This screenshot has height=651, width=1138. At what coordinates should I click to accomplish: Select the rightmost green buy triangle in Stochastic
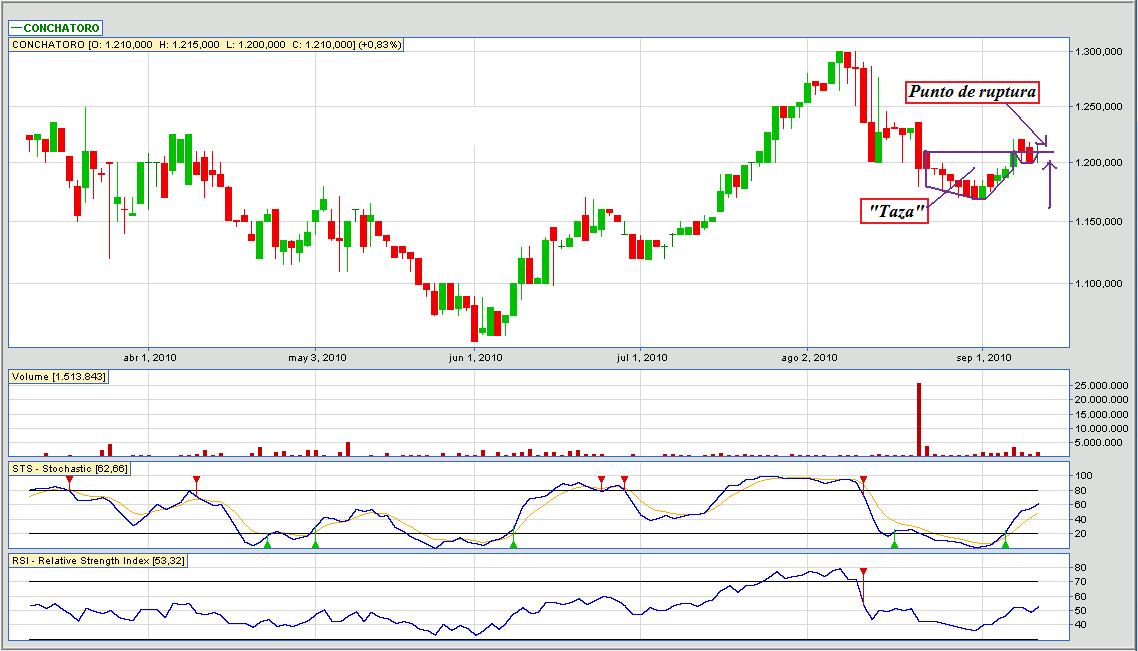[x=1005, y=543]
